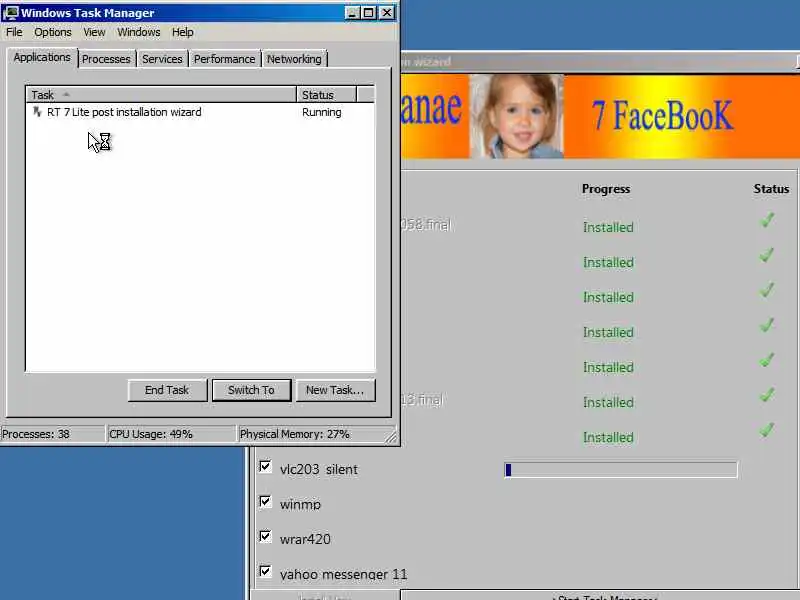Click the wrar420 label
This screenshot has height=600, width=800.
pyautogui.click(x=305, y=539)
